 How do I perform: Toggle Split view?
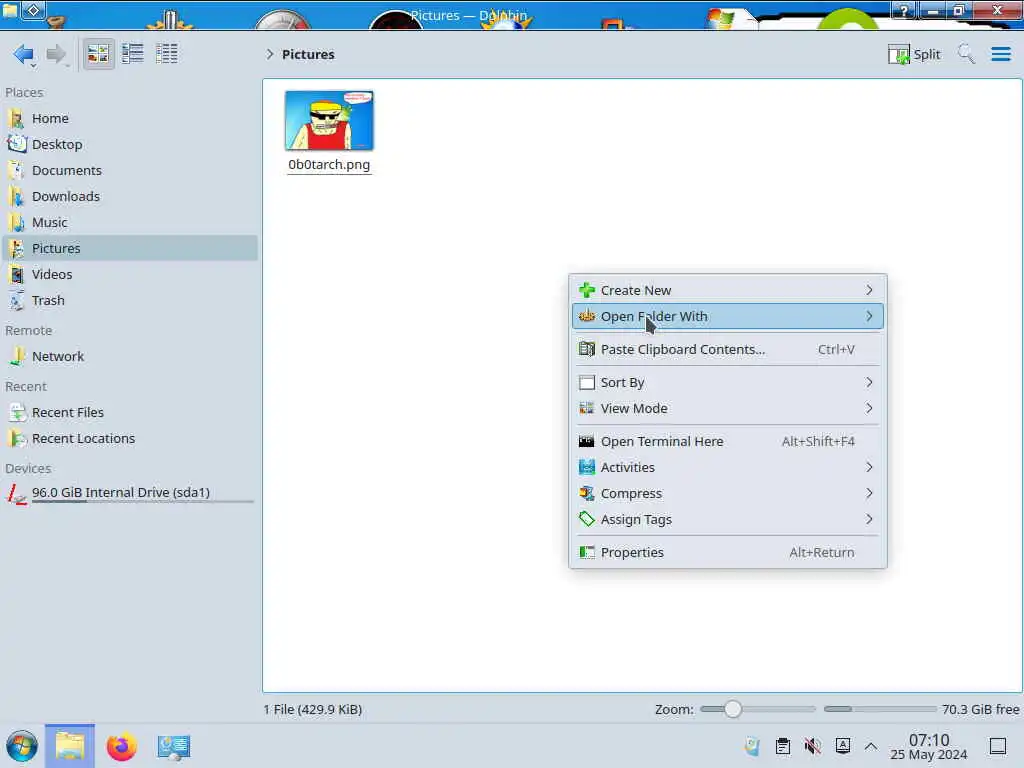[914, 54]
